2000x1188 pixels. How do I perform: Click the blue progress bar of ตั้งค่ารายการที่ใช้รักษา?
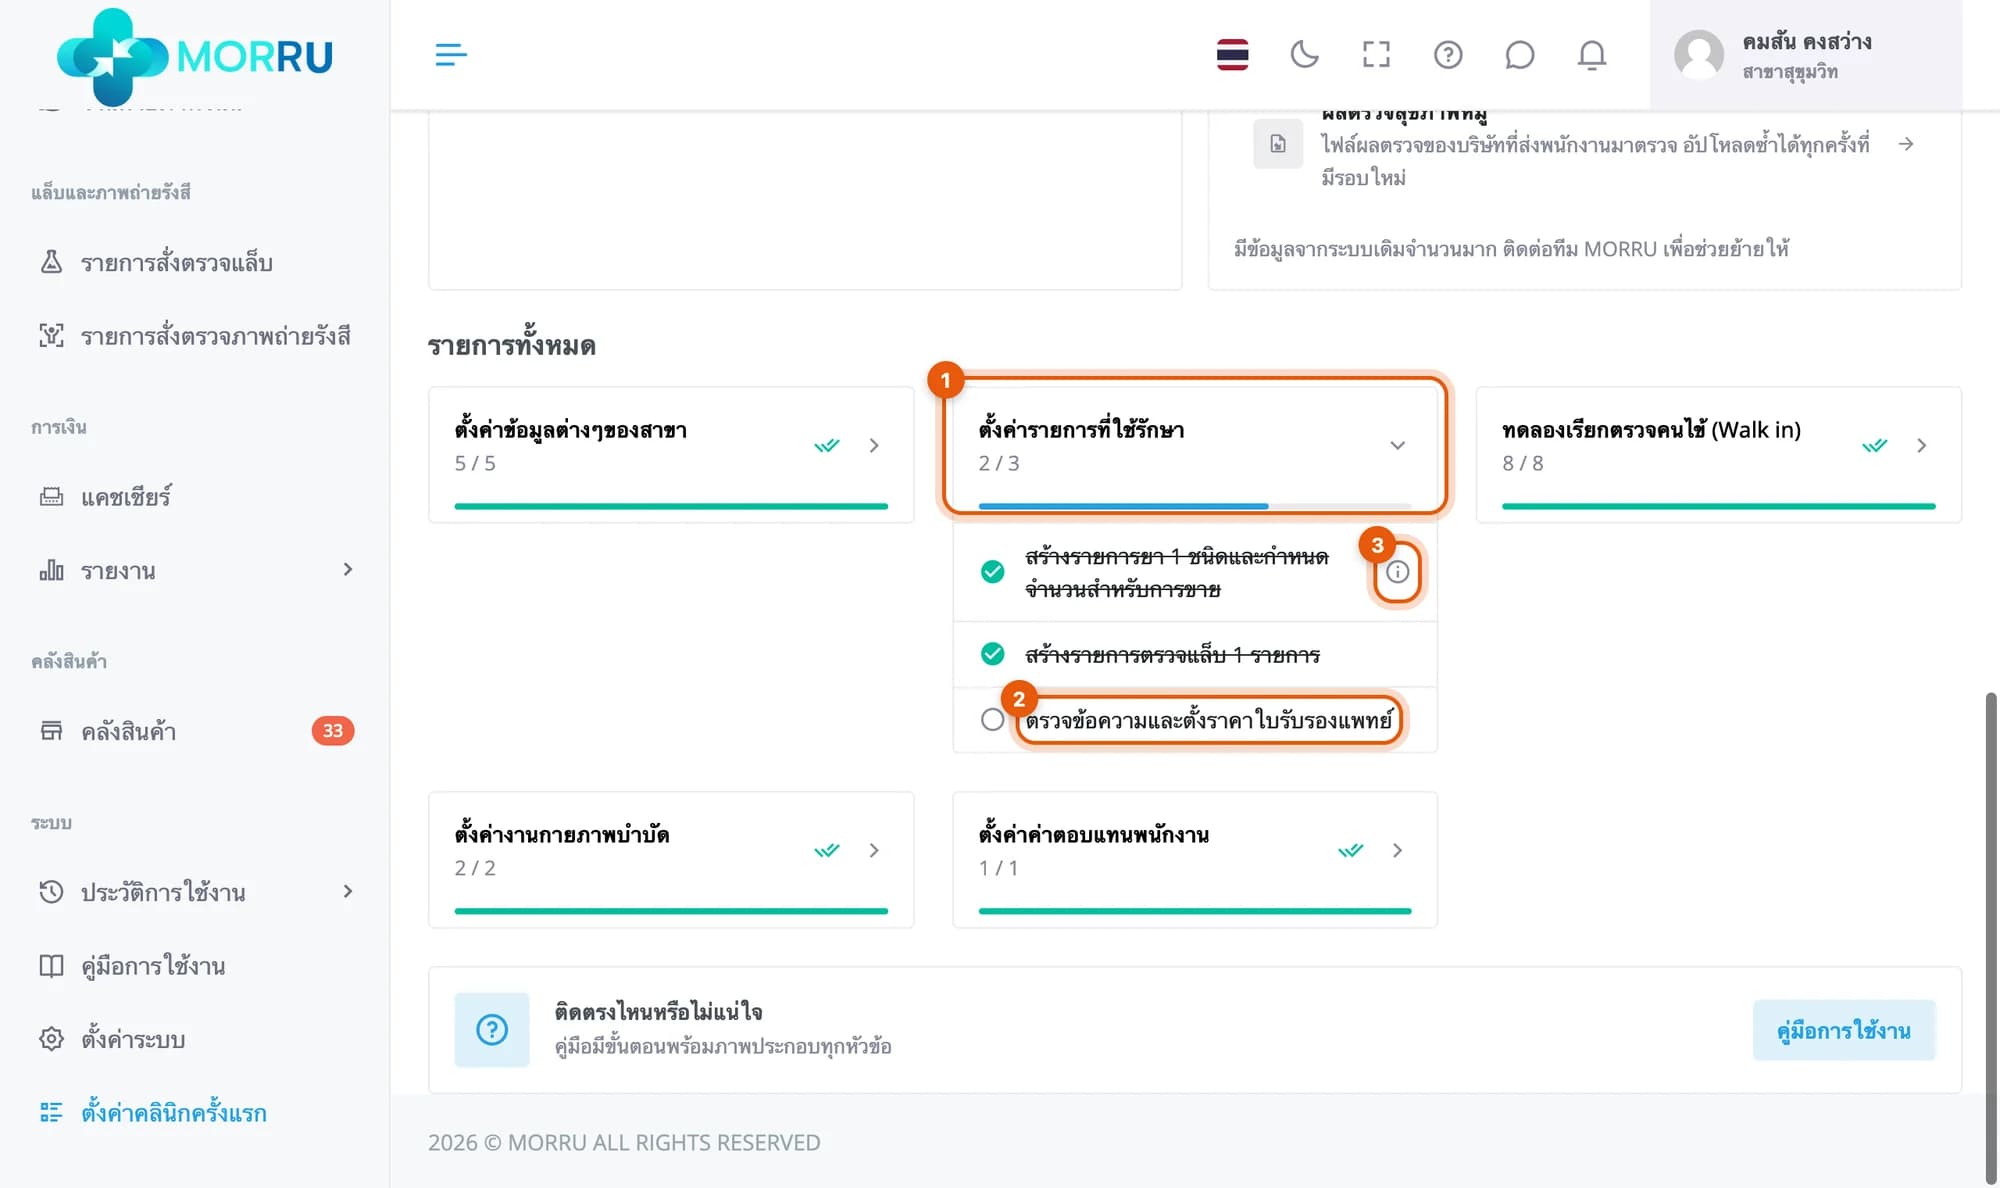[x=1123, y=506]
